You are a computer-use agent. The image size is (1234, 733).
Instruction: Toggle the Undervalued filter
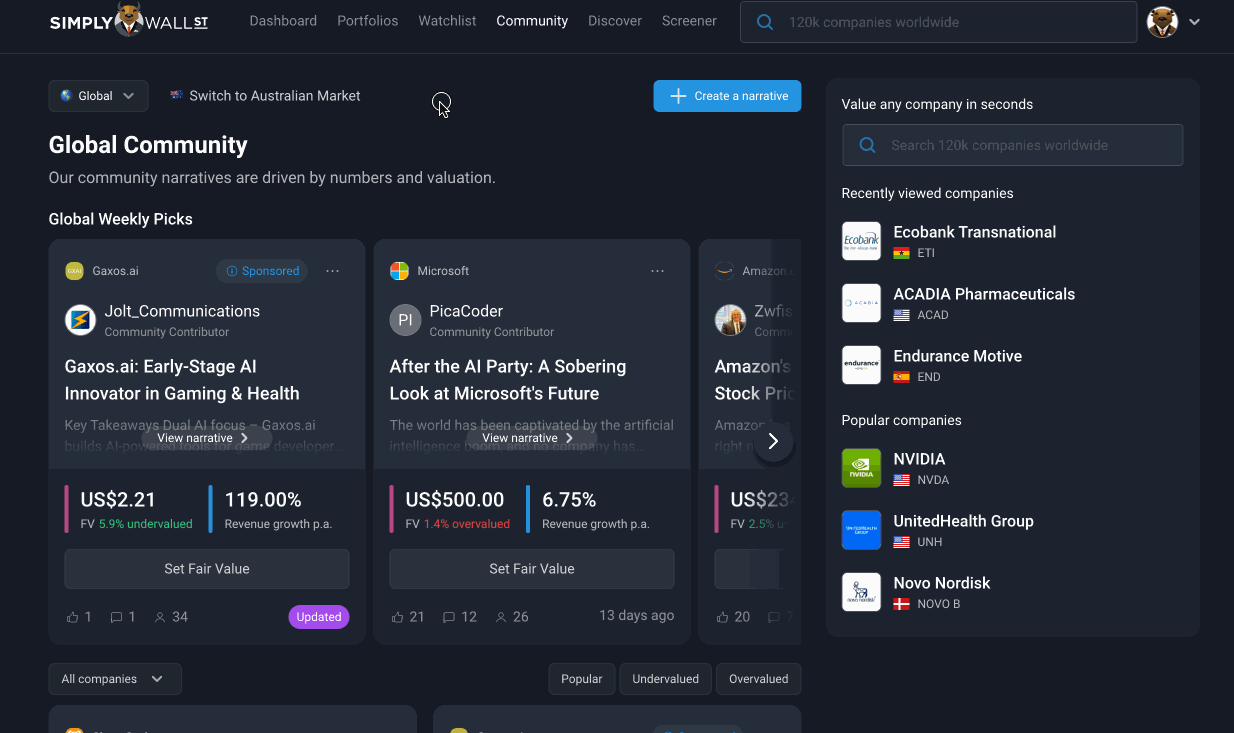coord(666,679)
